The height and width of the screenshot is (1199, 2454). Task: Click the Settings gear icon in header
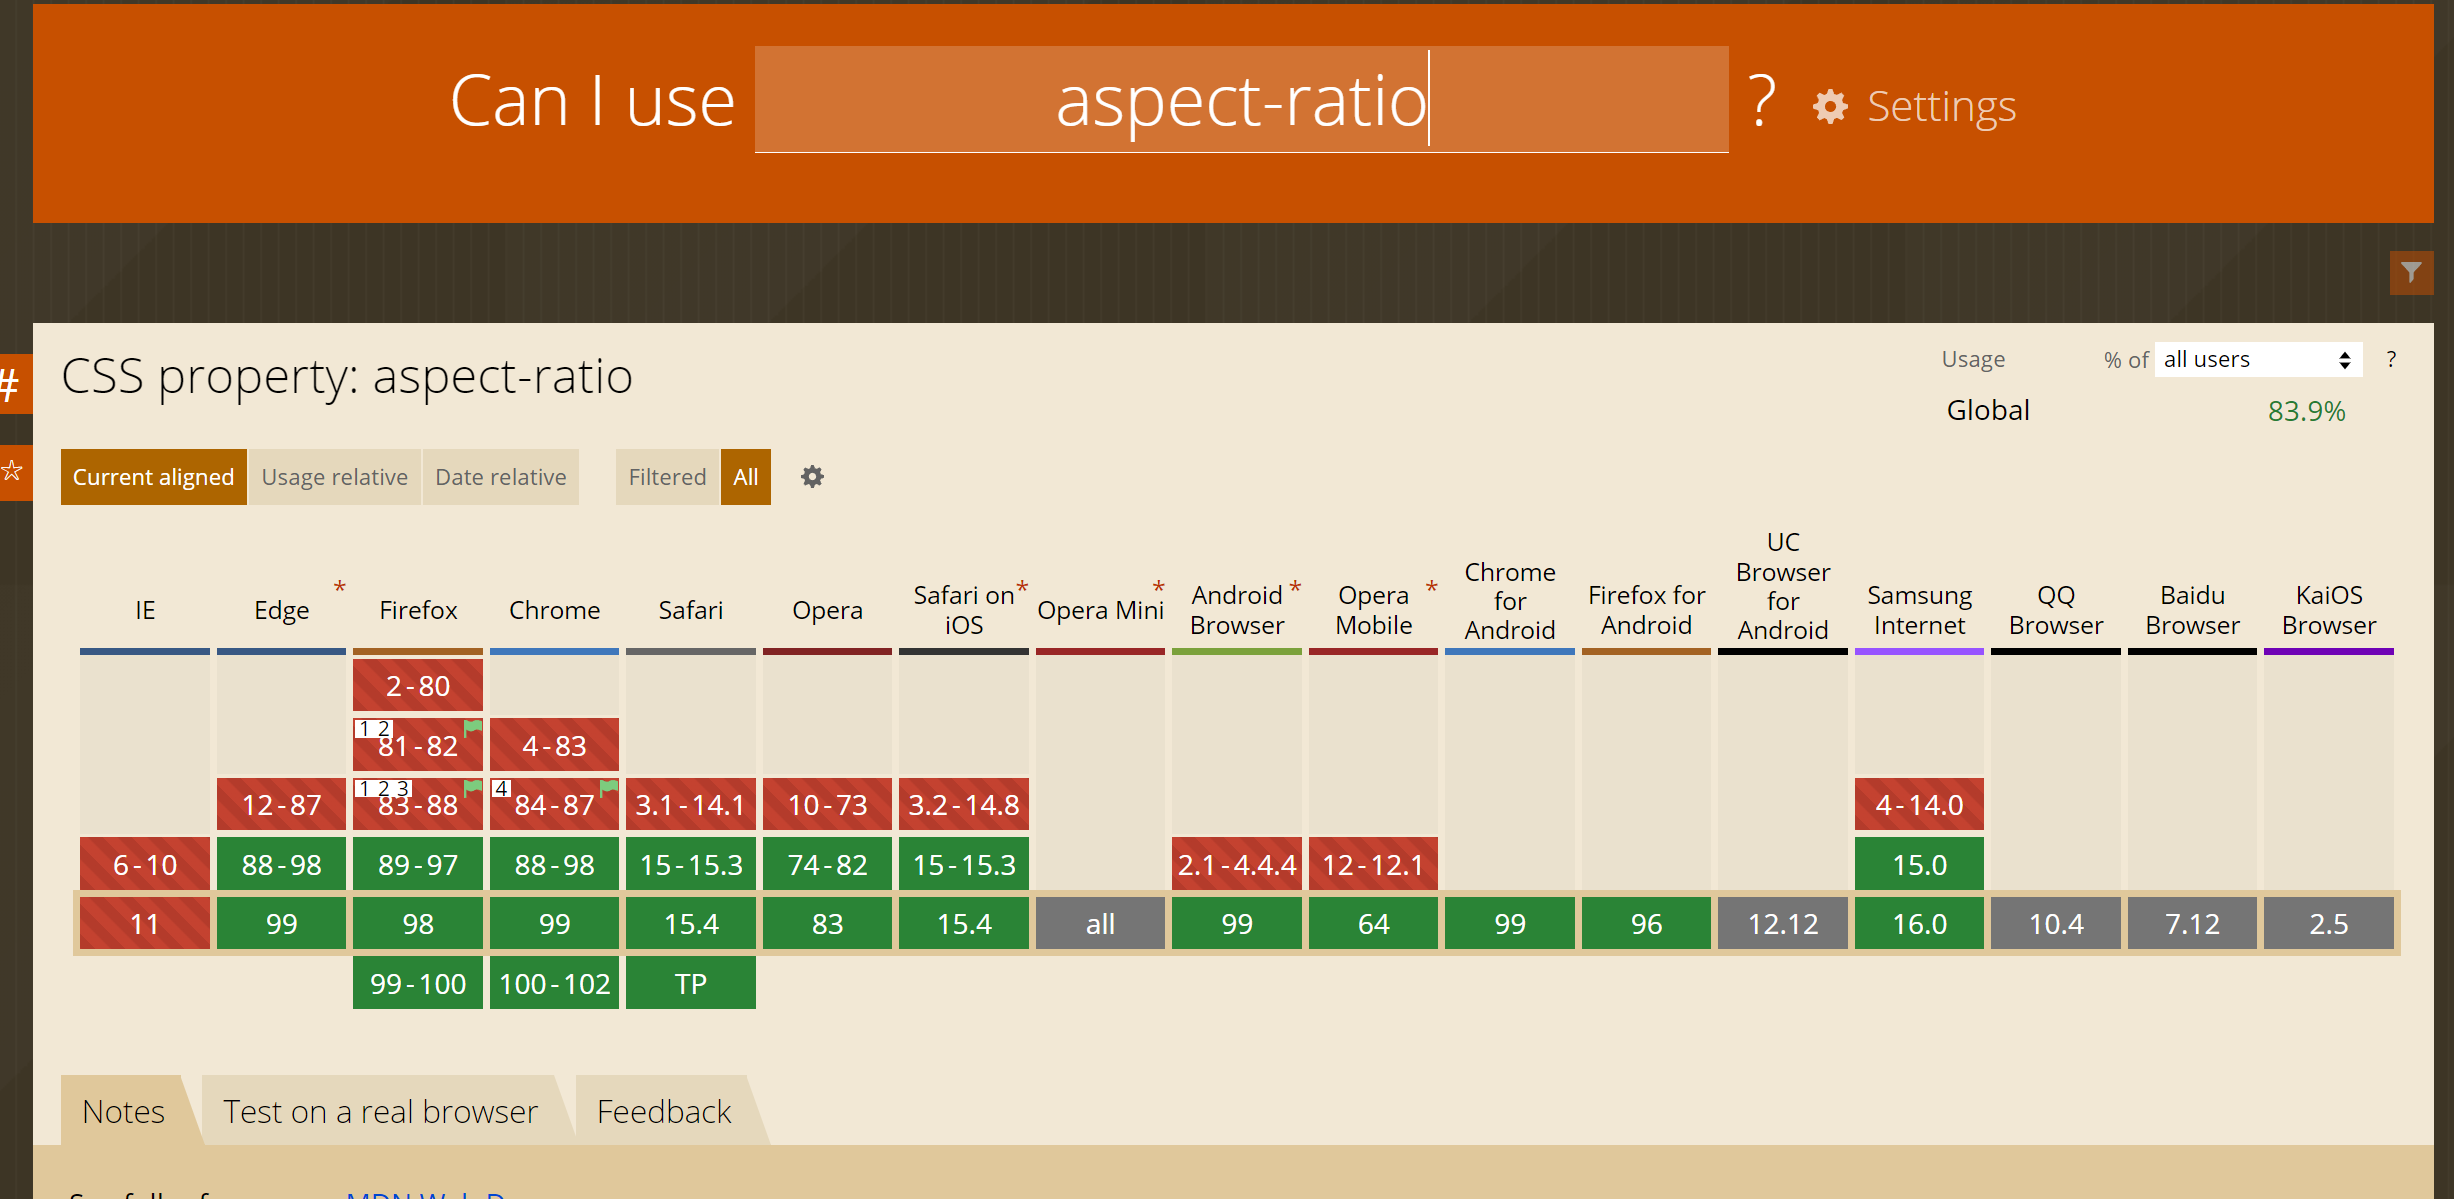[1830, 106]
